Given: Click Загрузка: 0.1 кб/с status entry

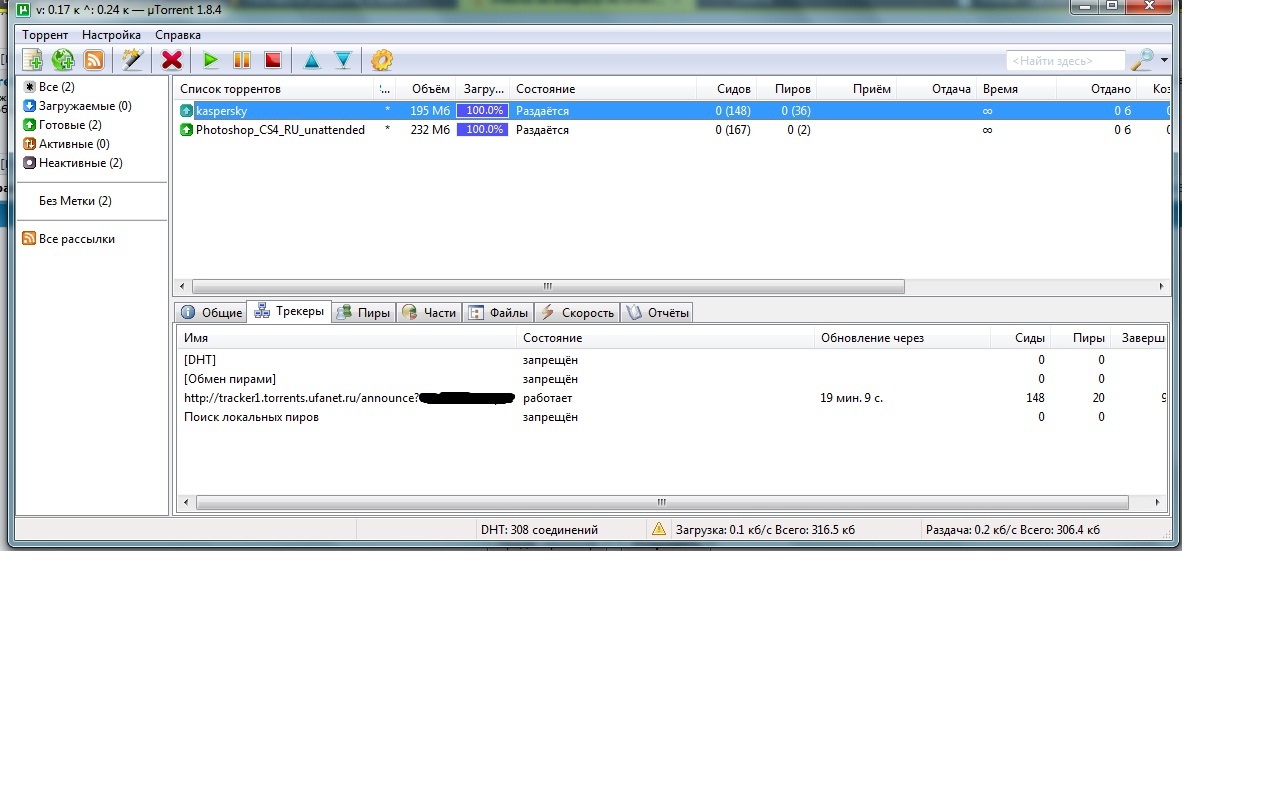Looking at the screenshot, I should (766, 530).
